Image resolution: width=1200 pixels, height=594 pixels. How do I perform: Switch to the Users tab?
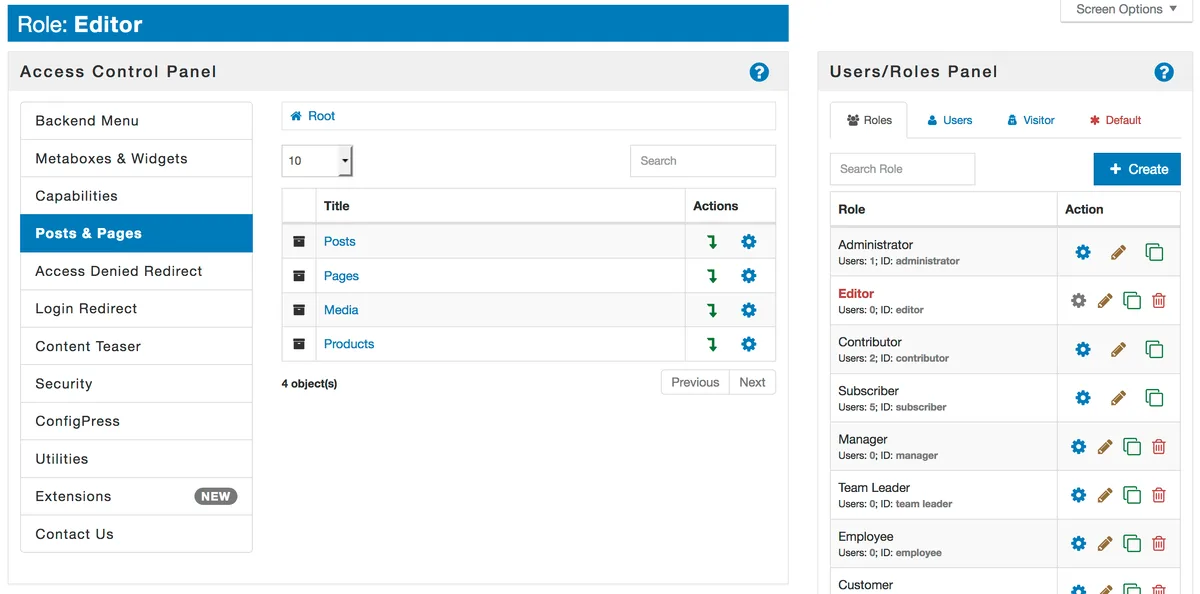tap(949, 120)
